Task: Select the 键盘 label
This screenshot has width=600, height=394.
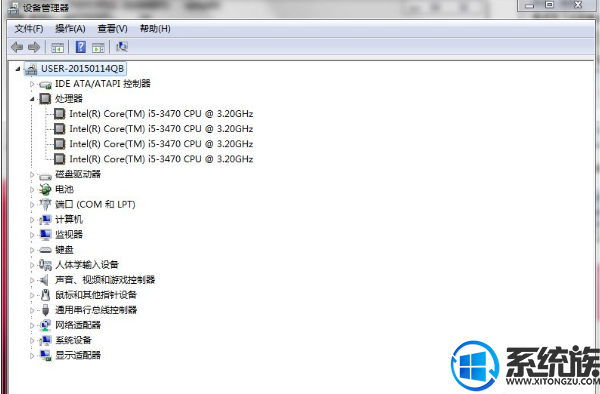Action: tap(64, 250)
